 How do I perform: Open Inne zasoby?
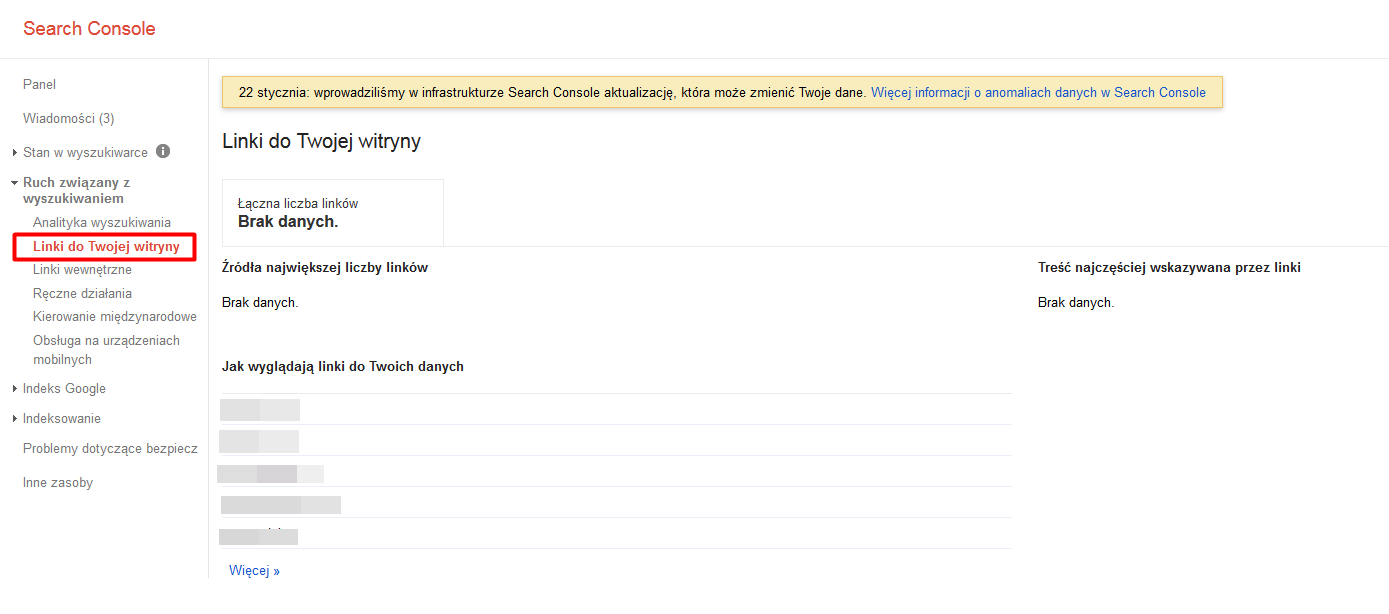click(x=58, y=482)
